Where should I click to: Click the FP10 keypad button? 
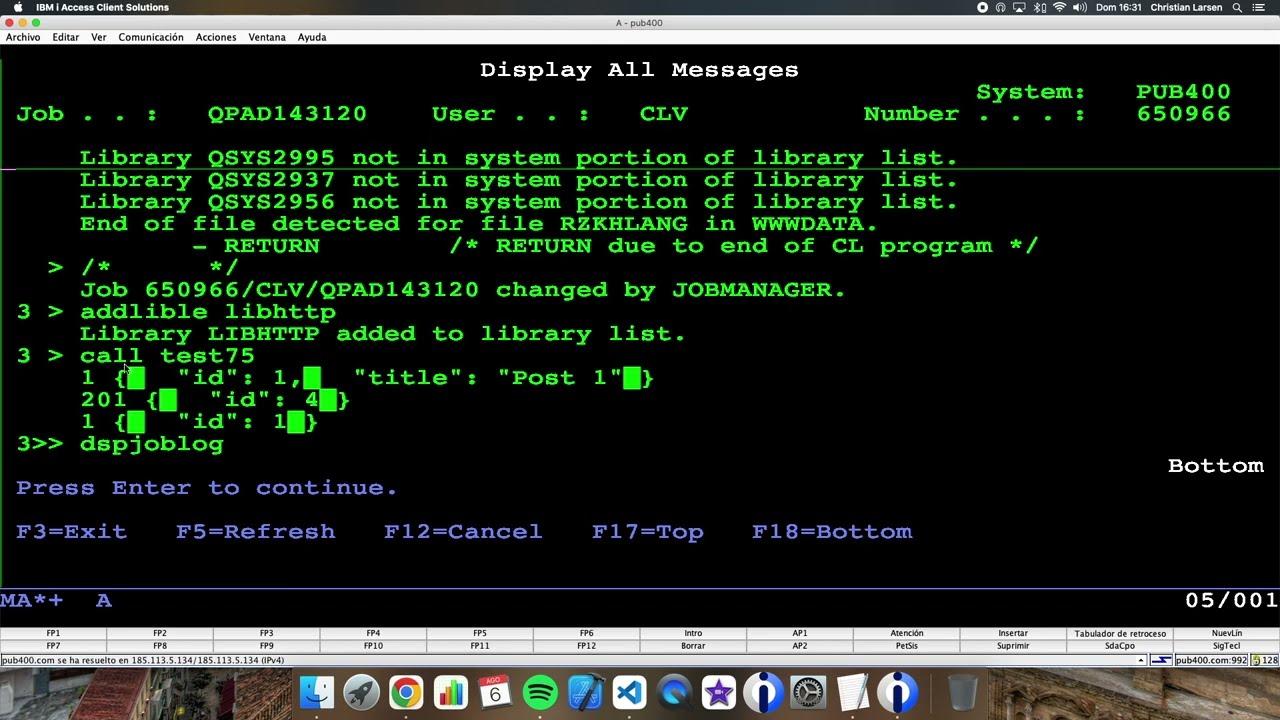pyautogui.click(x=373, y=646)
